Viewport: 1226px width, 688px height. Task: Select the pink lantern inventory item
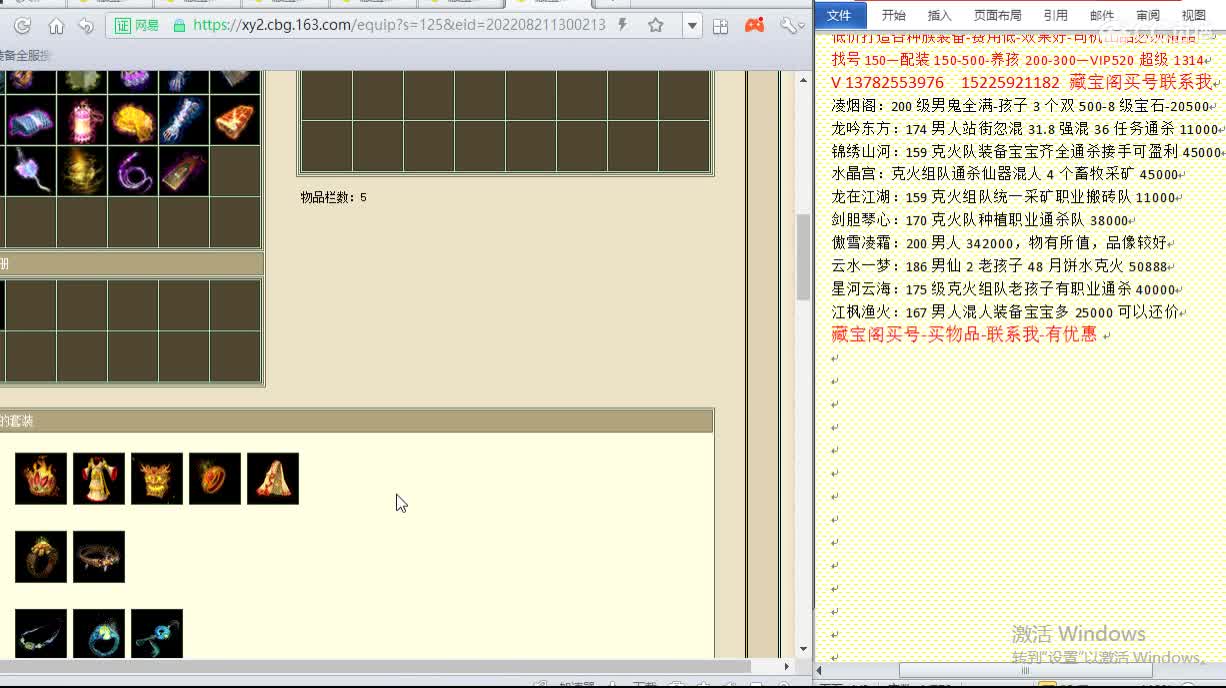[x=81, y=121]
